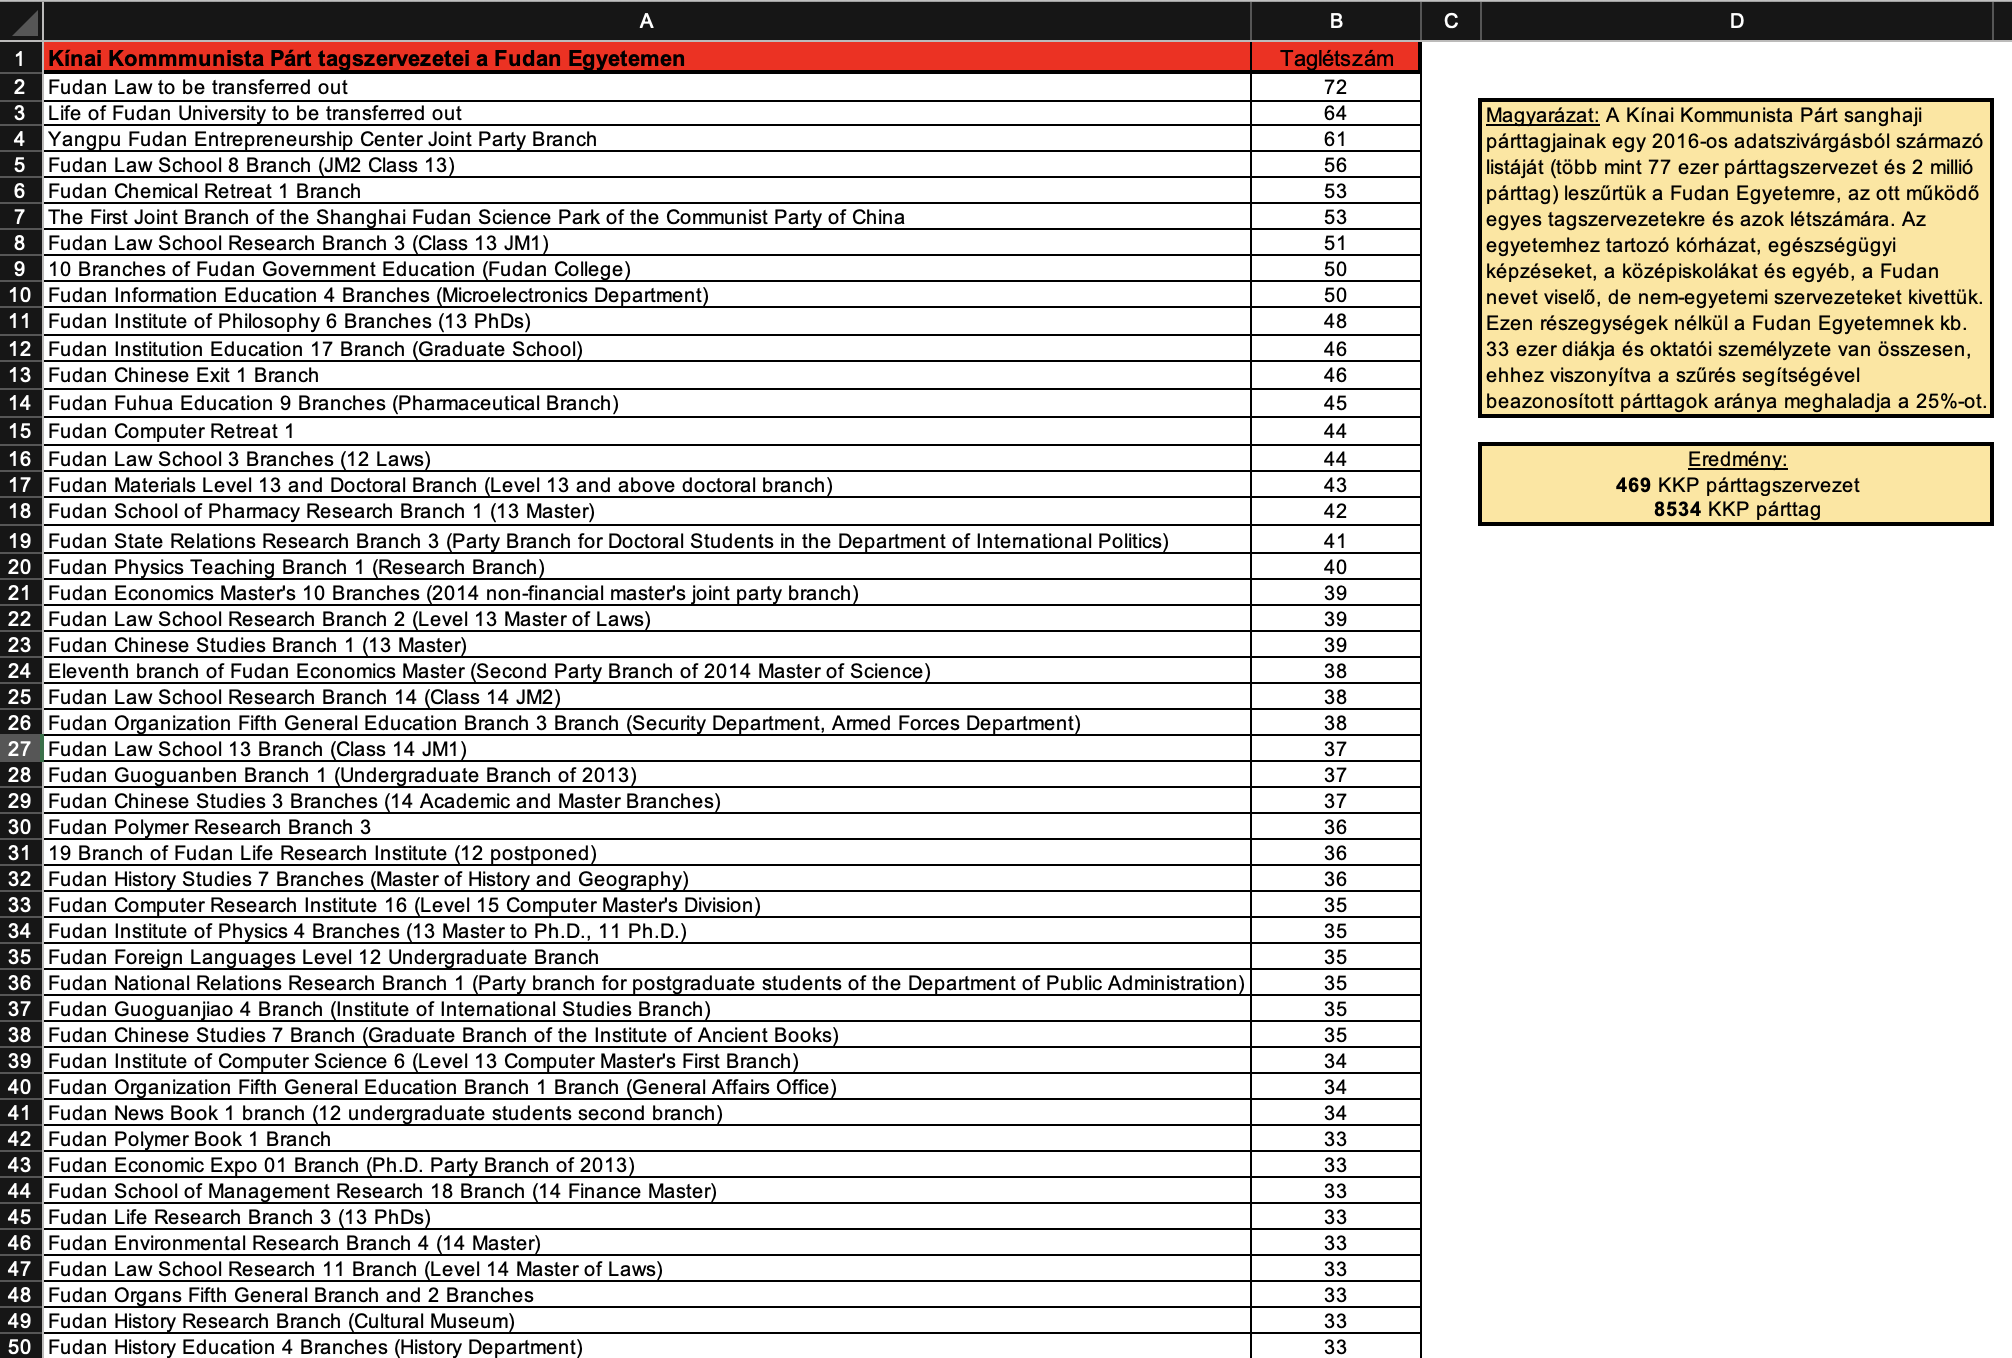Click cell 'Fudan Polymer Research Branch 3'
This screenshot has width=2012, height=1358.
[x=647, y=827]
